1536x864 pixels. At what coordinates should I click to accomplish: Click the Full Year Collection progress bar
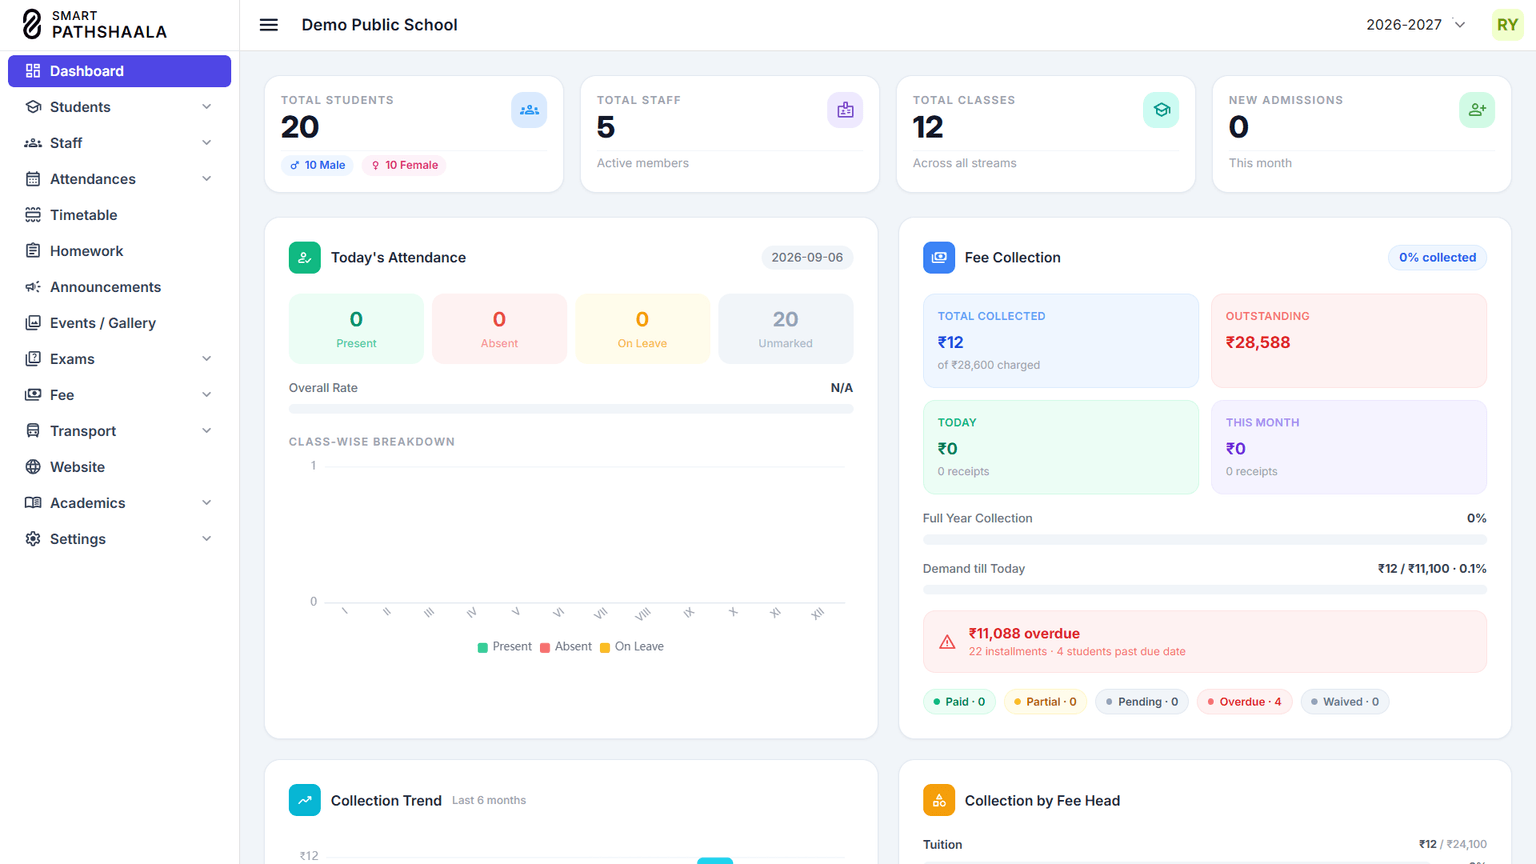(1204, 540)
